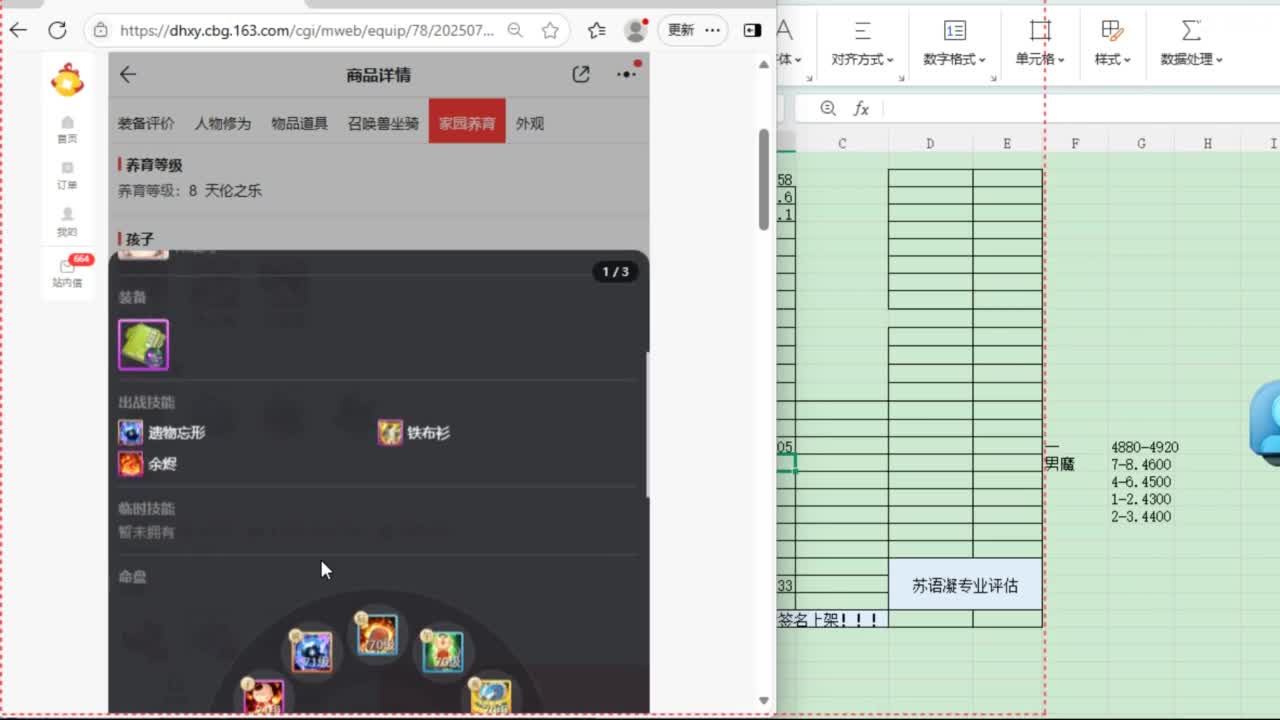Click the yellow mascot site logo
This screenshot has width=1280, height=720.
(x=67, y=80)
